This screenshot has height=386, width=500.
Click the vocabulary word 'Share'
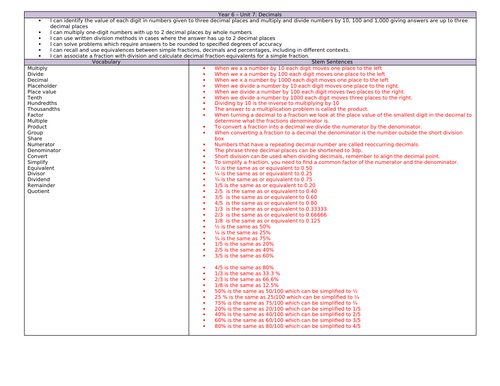(35, 139)
